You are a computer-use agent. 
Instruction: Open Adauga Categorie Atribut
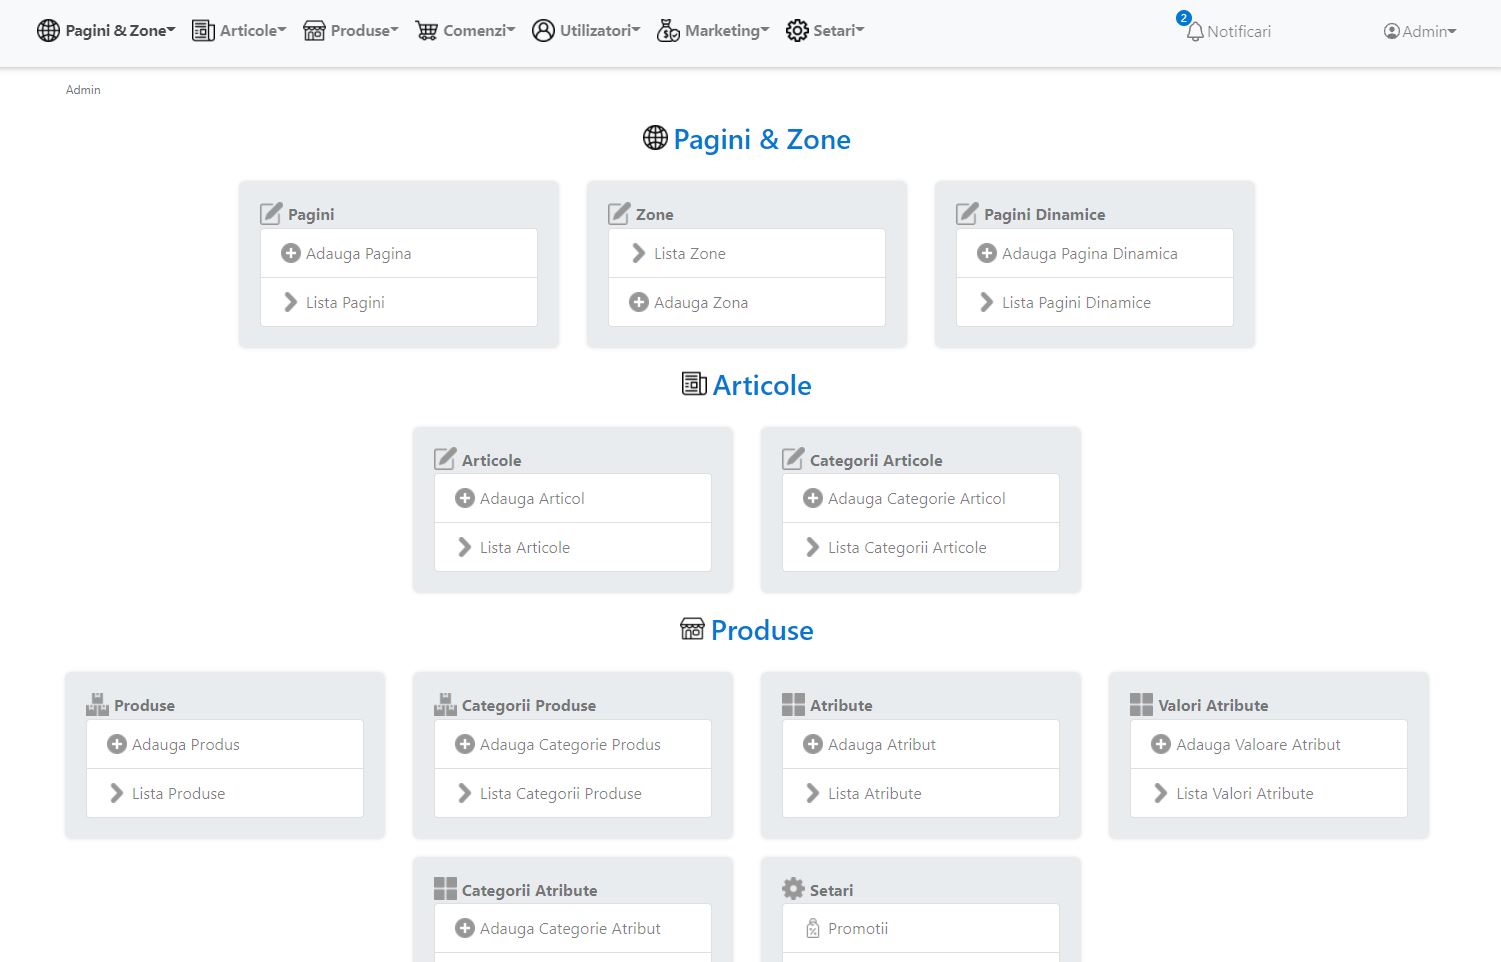click(x=573, y=928)
